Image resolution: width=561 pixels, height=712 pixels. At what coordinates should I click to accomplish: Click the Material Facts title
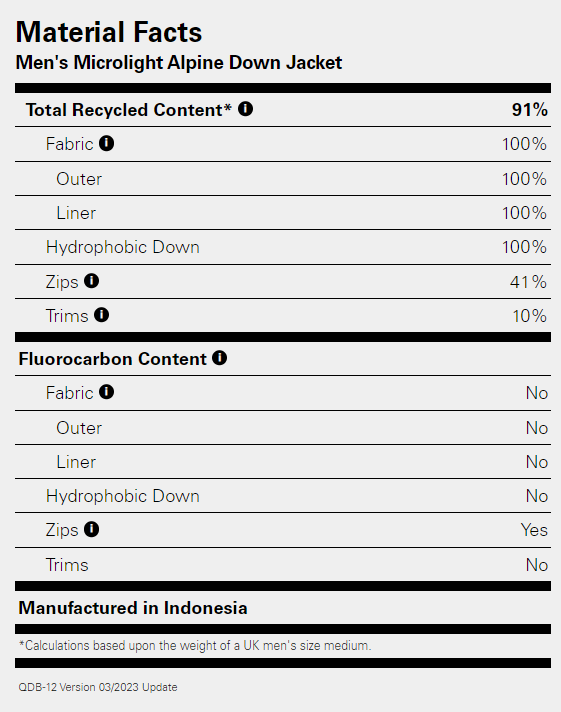[109, 32]
